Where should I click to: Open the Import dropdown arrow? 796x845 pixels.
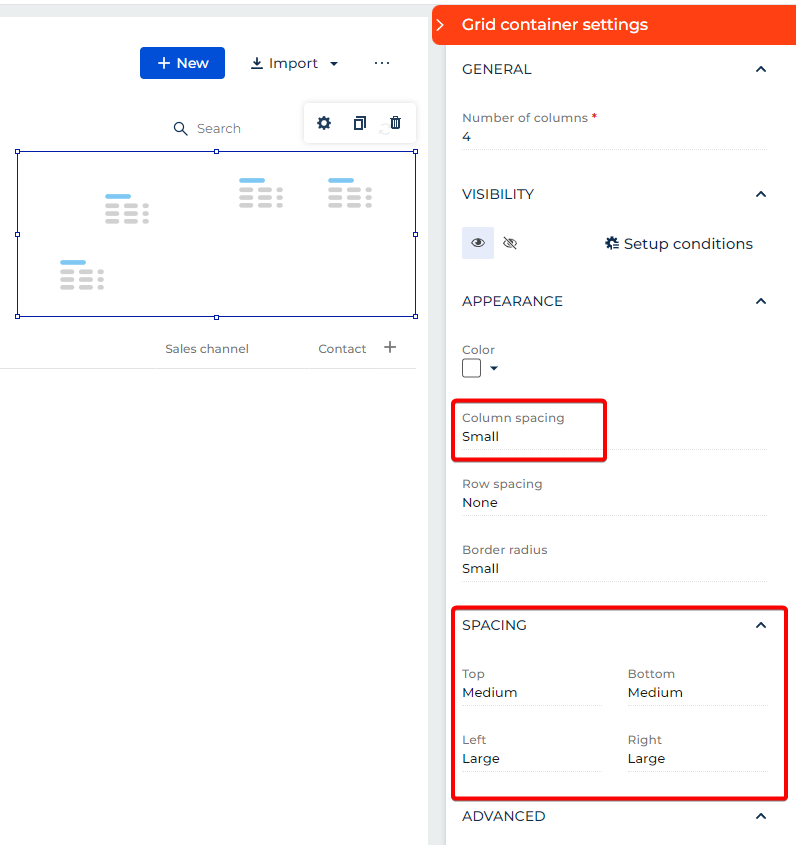(x=334, y=64)
